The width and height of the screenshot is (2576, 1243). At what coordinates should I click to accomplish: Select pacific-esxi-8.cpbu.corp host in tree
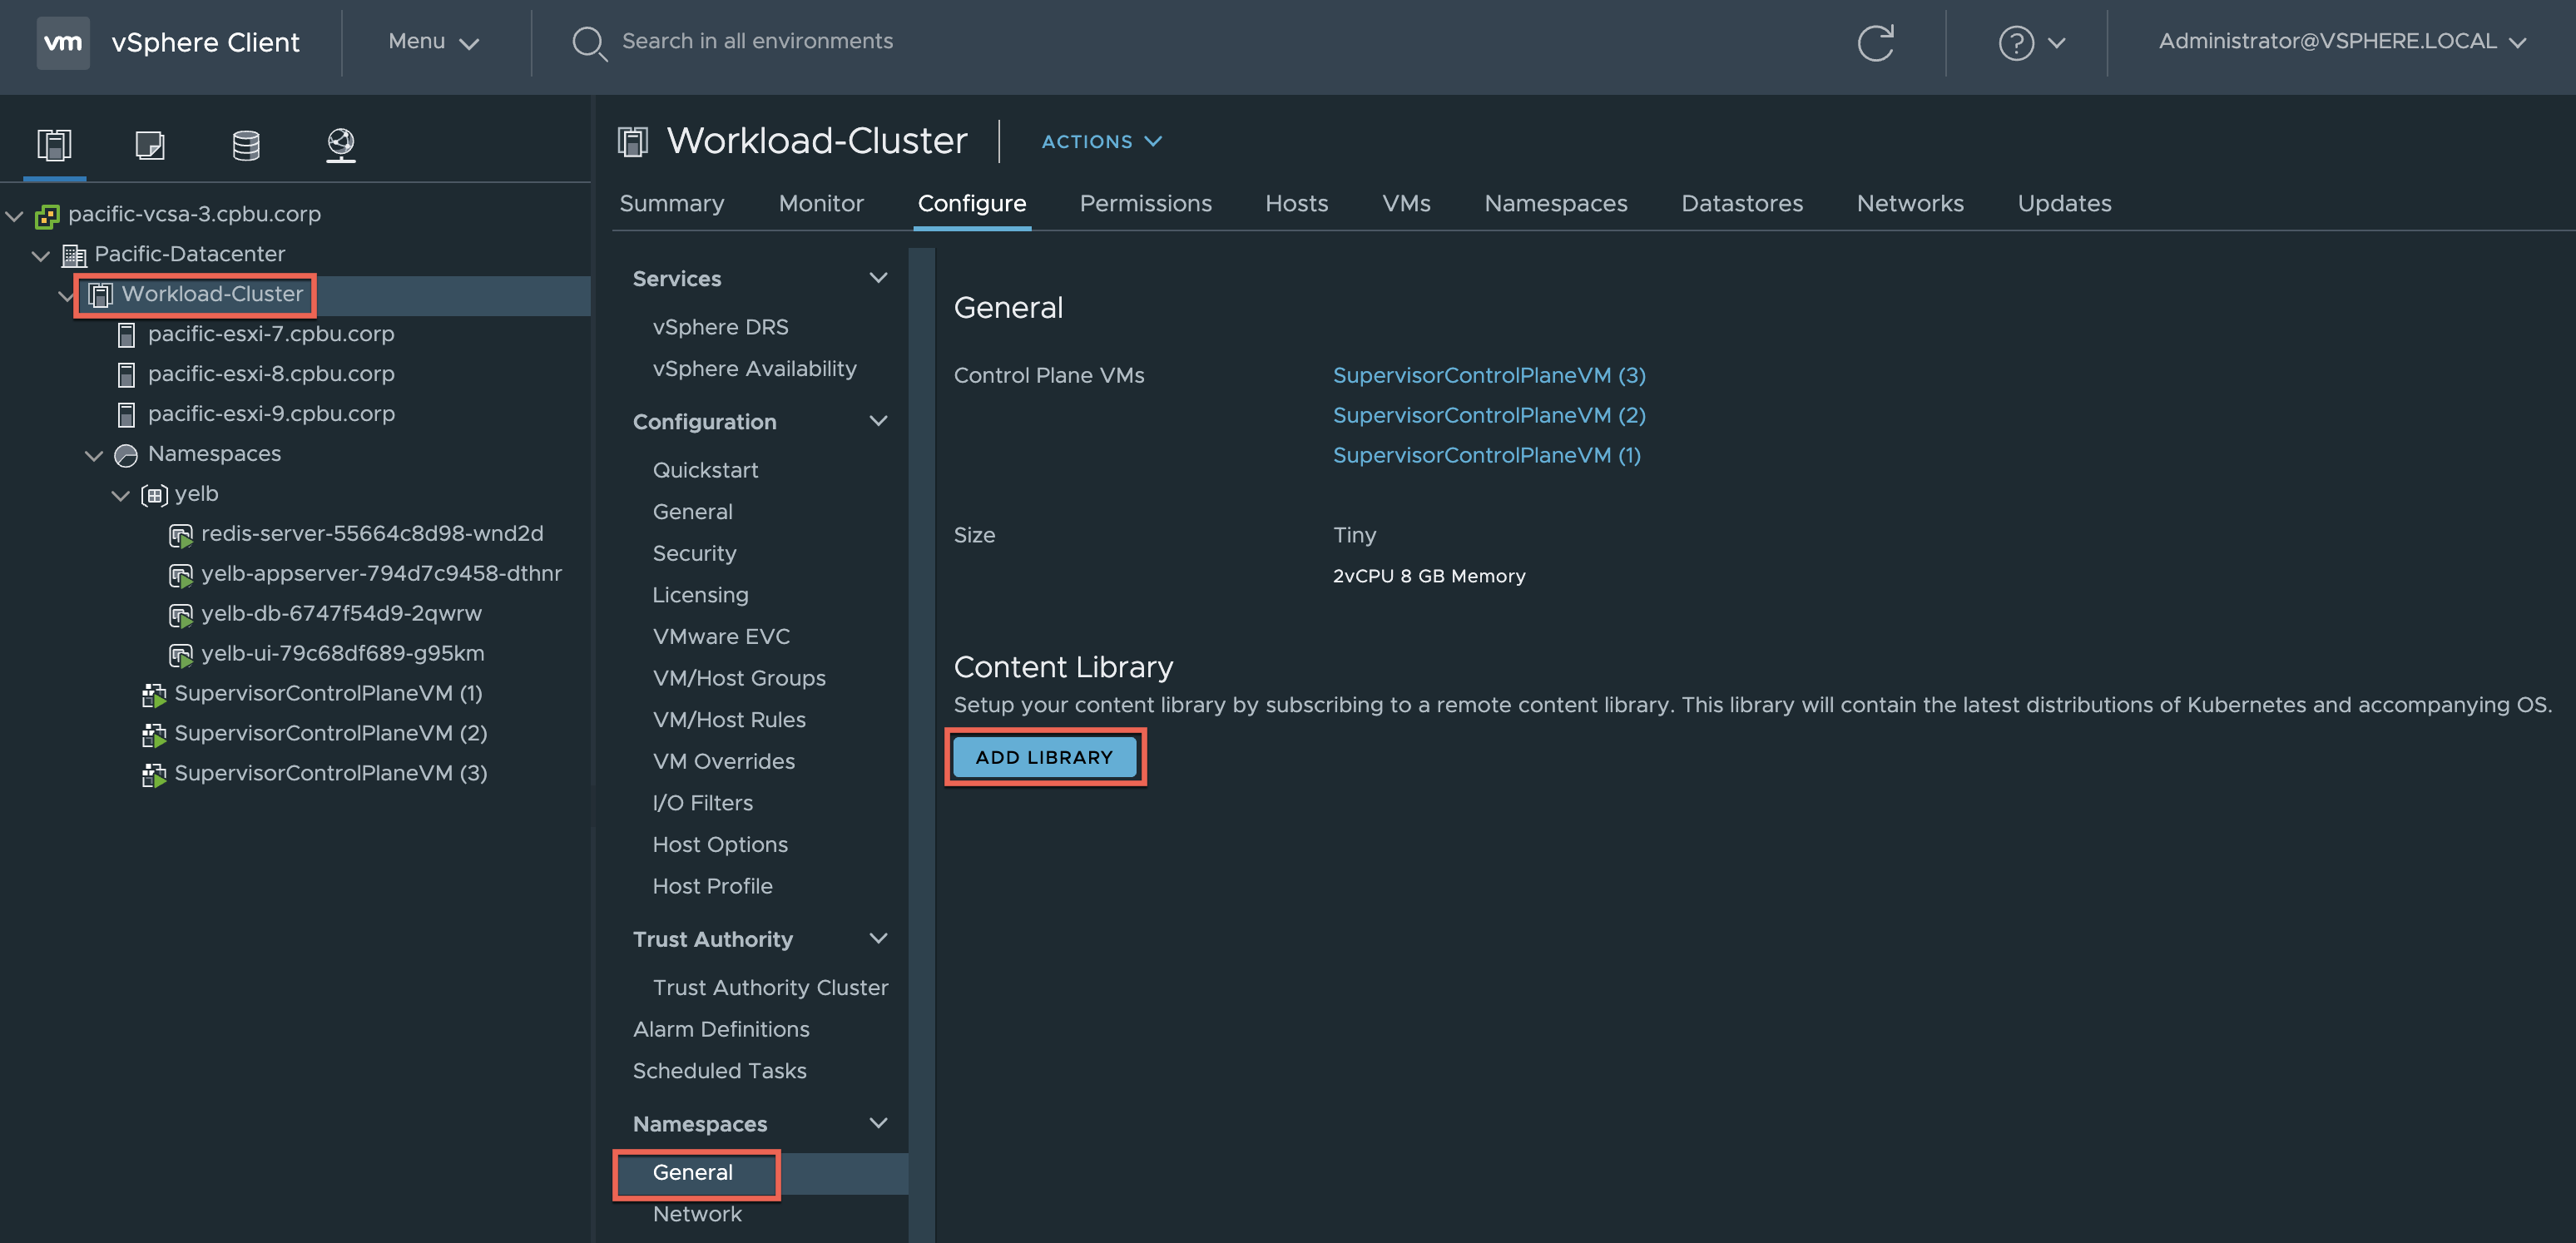click(270, 374)
